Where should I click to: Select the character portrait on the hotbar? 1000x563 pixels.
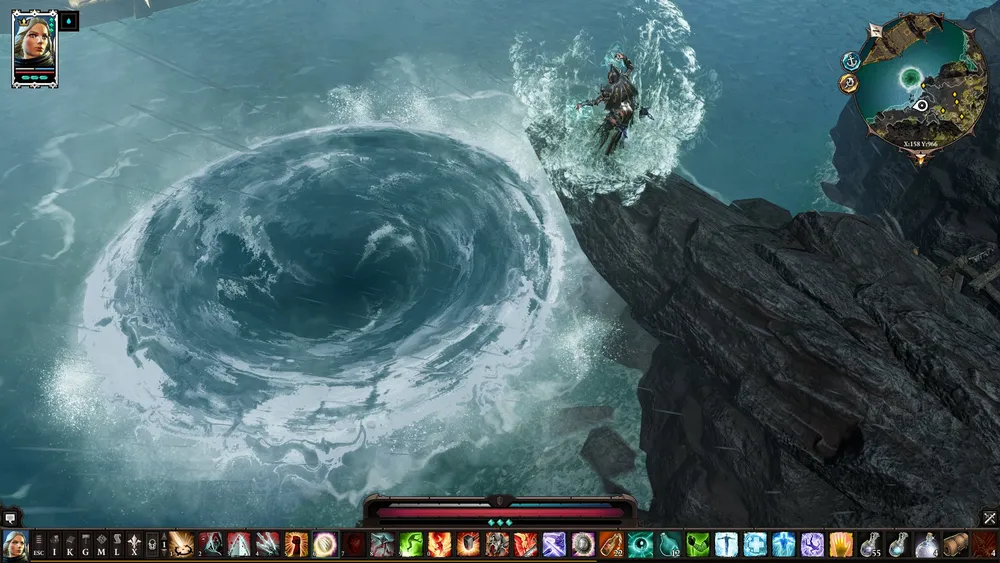click(x=15, y=546)
